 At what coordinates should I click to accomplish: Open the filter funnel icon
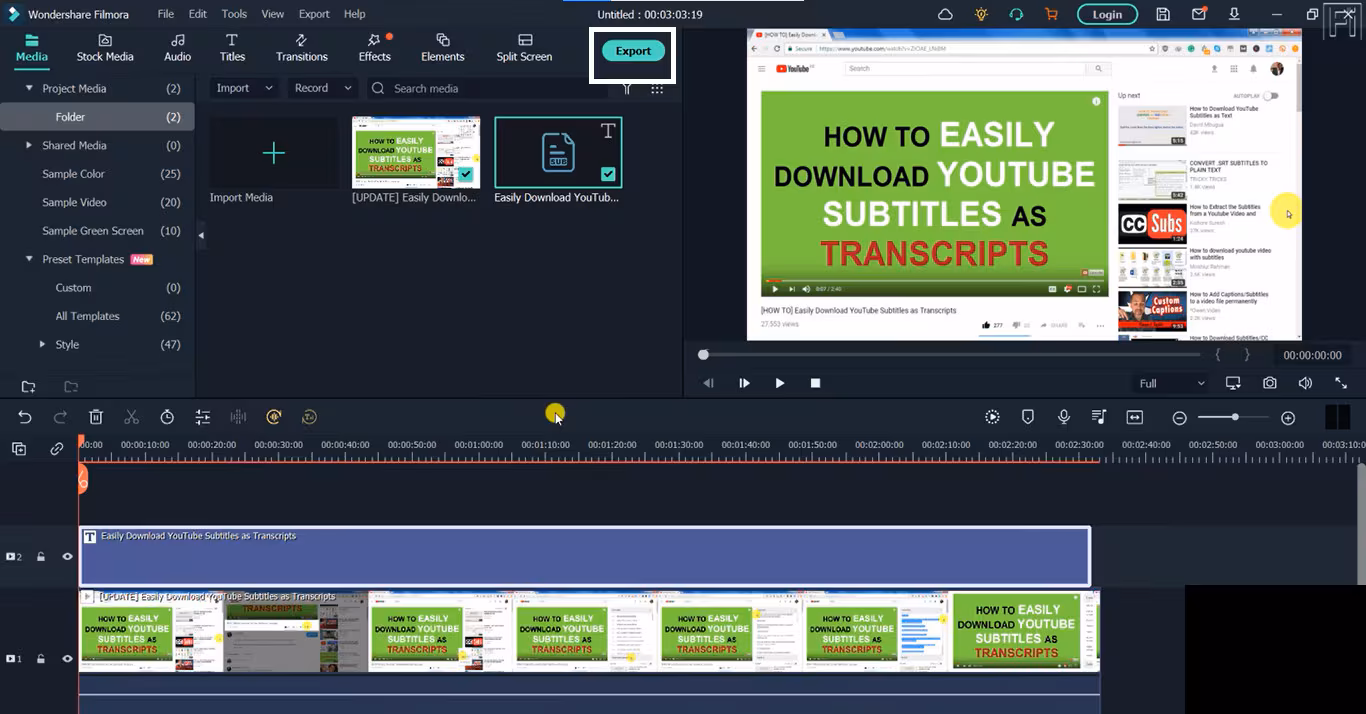coord(627,88)
